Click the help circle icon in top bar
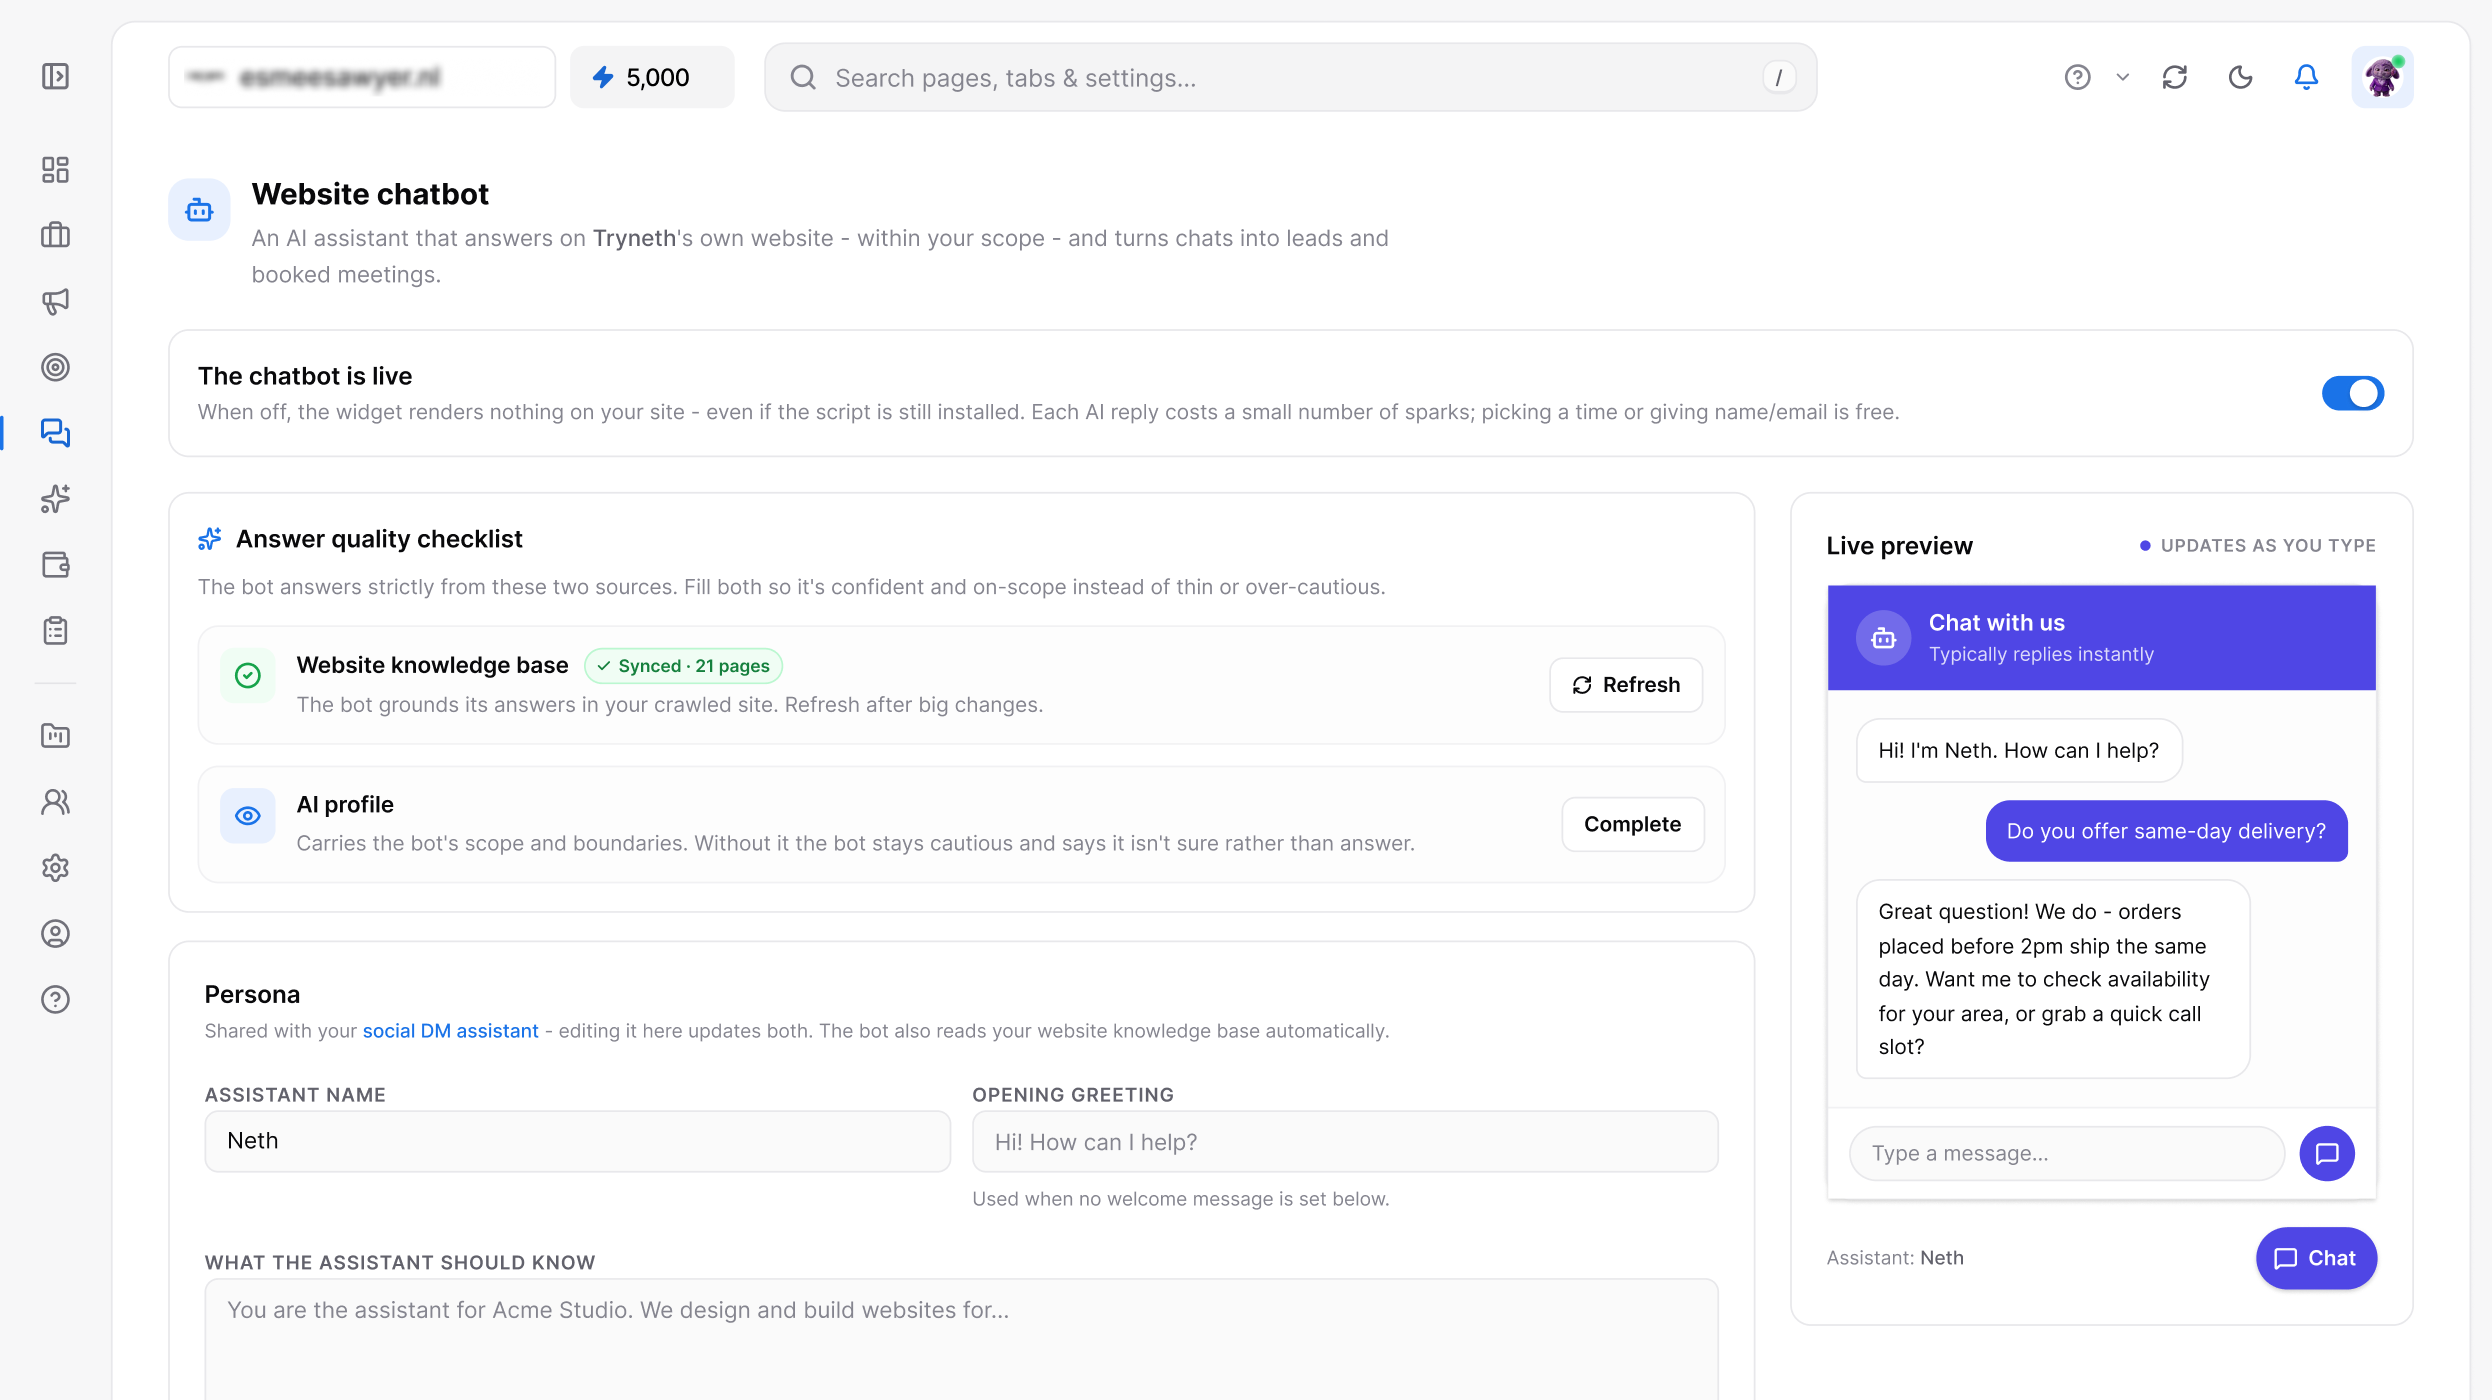The height and width of the screenshot is (1400, 2492). (2078, 77)
